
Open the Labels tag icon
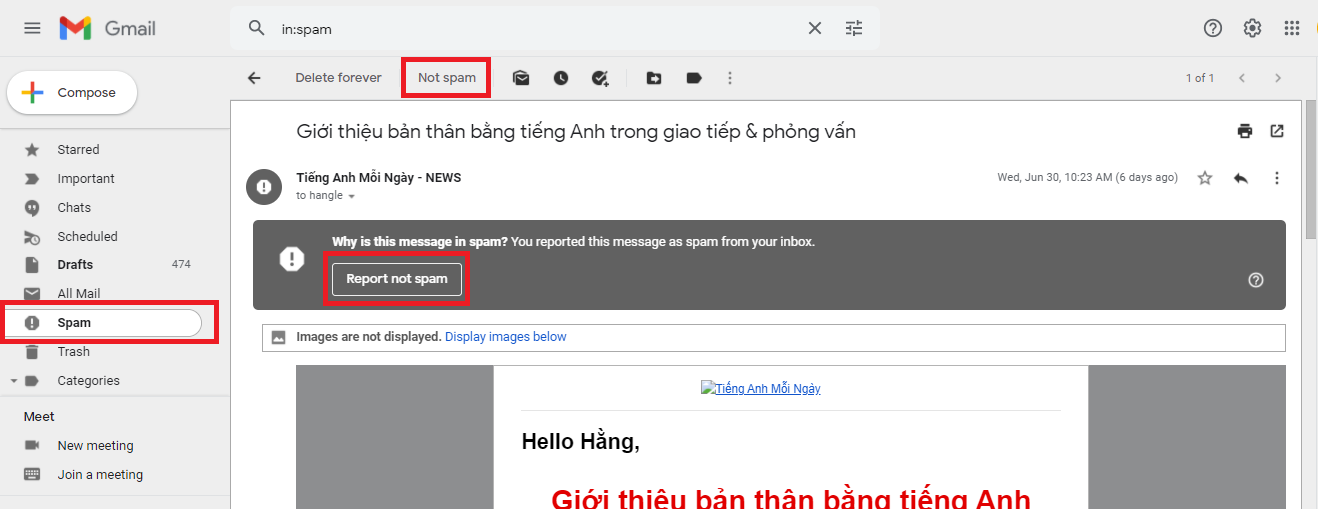coord(694,78)
